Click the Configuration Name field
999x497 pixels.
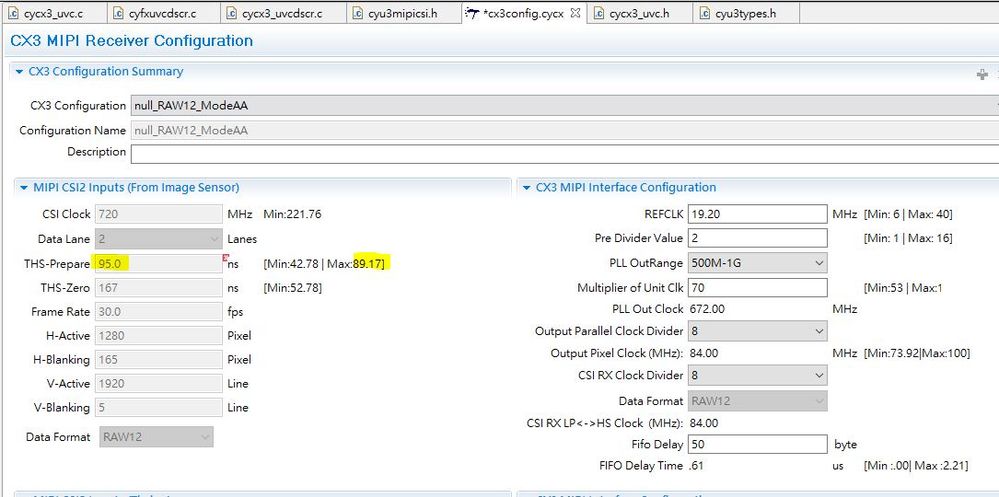[x=564, y=131]
